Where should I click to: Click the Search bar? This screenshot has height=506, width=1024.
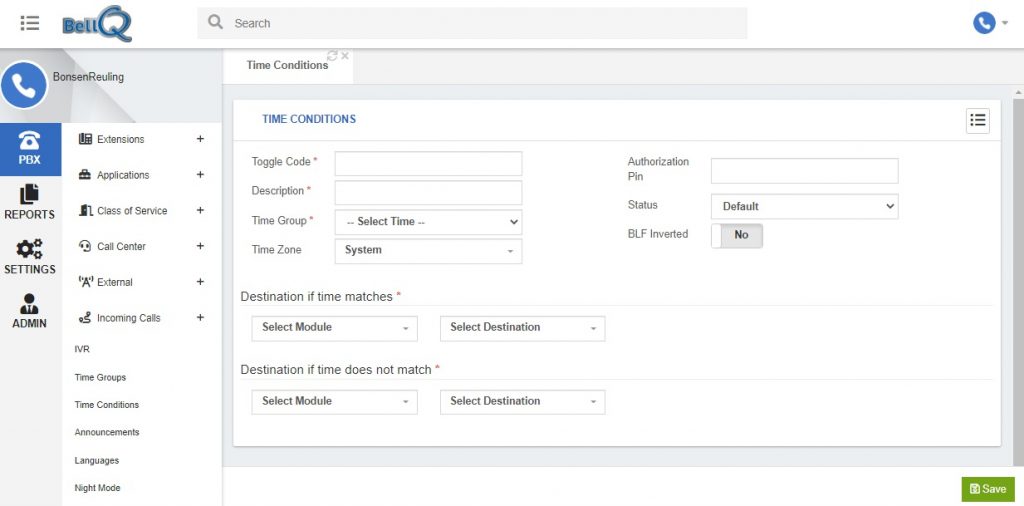472,24
